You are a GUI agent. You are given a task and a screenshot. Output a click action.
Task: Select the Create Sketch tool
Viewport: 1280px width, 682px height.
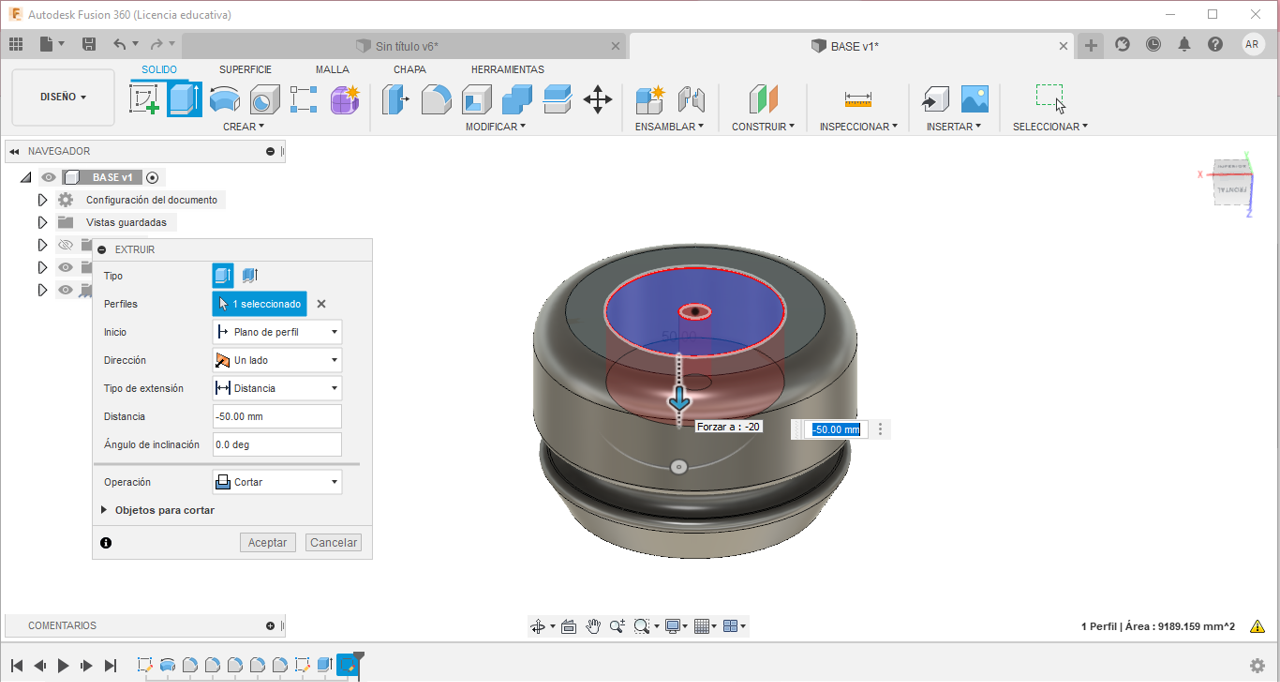tap(145, 99)
